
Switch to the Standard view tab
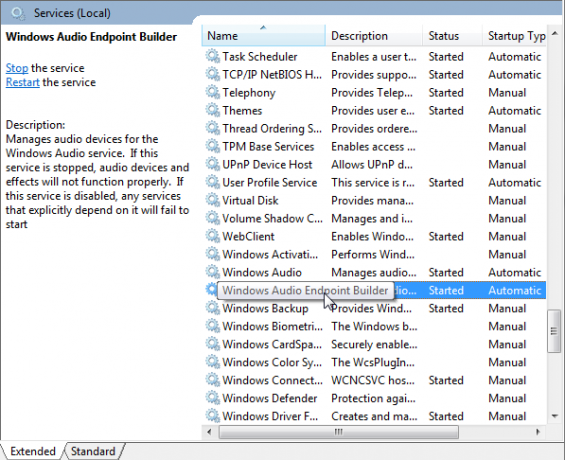(x=93, y=451)
